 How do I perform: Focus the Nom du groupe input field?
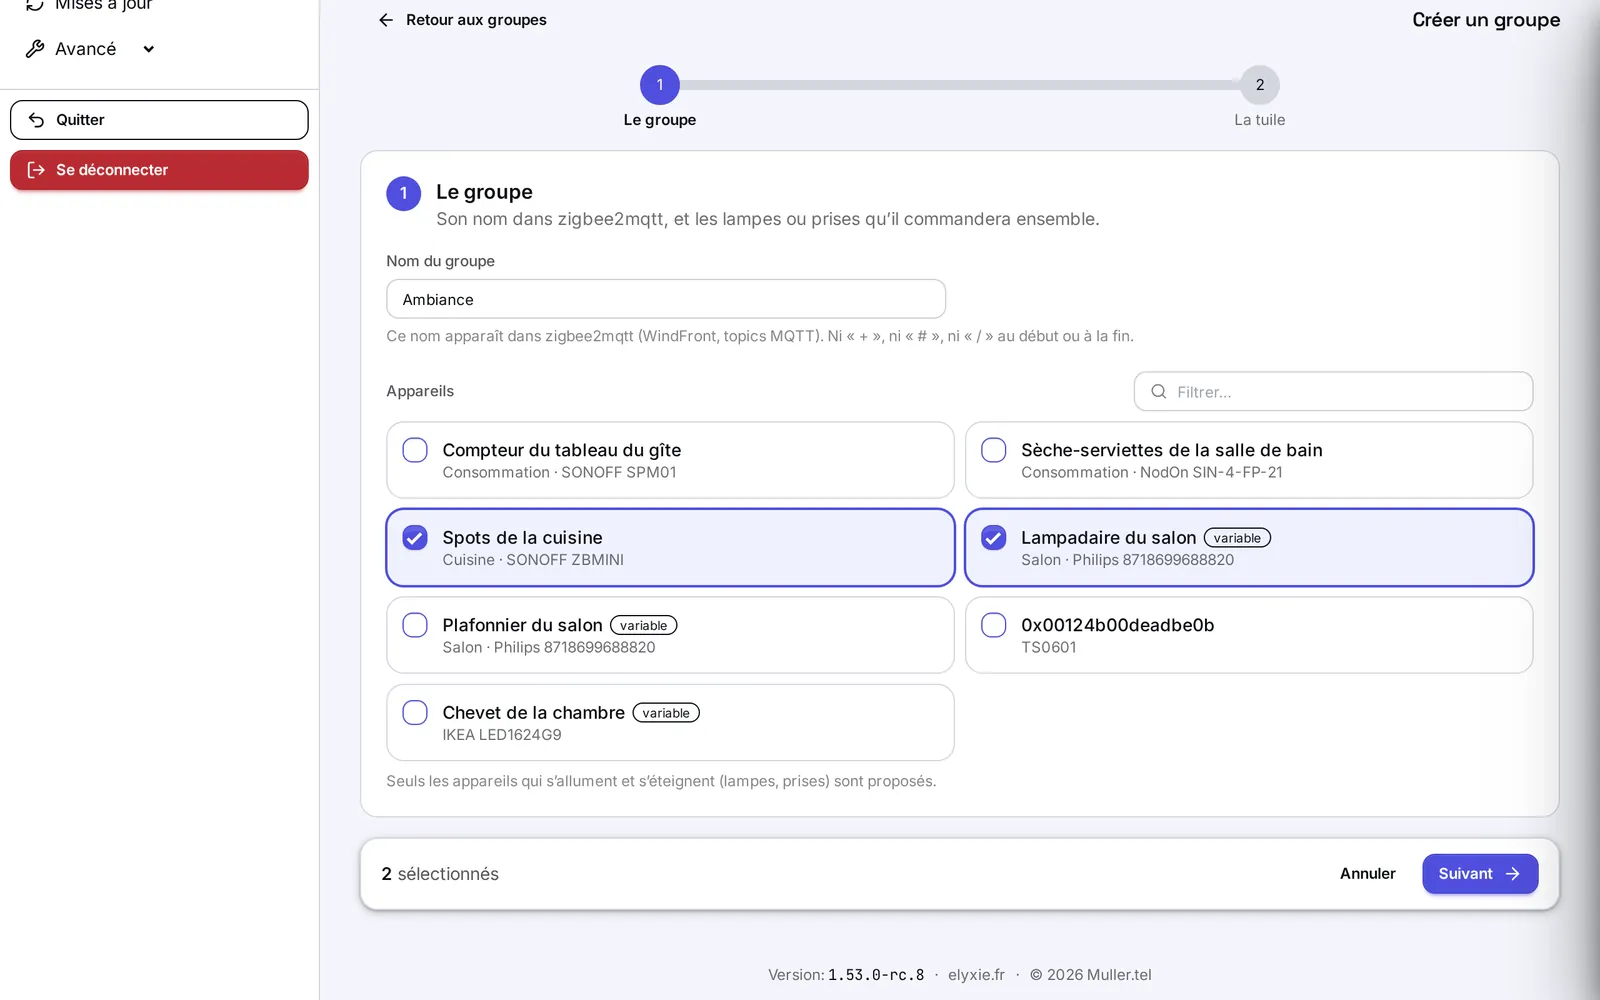pyautogui.click(x=666, y=299)
